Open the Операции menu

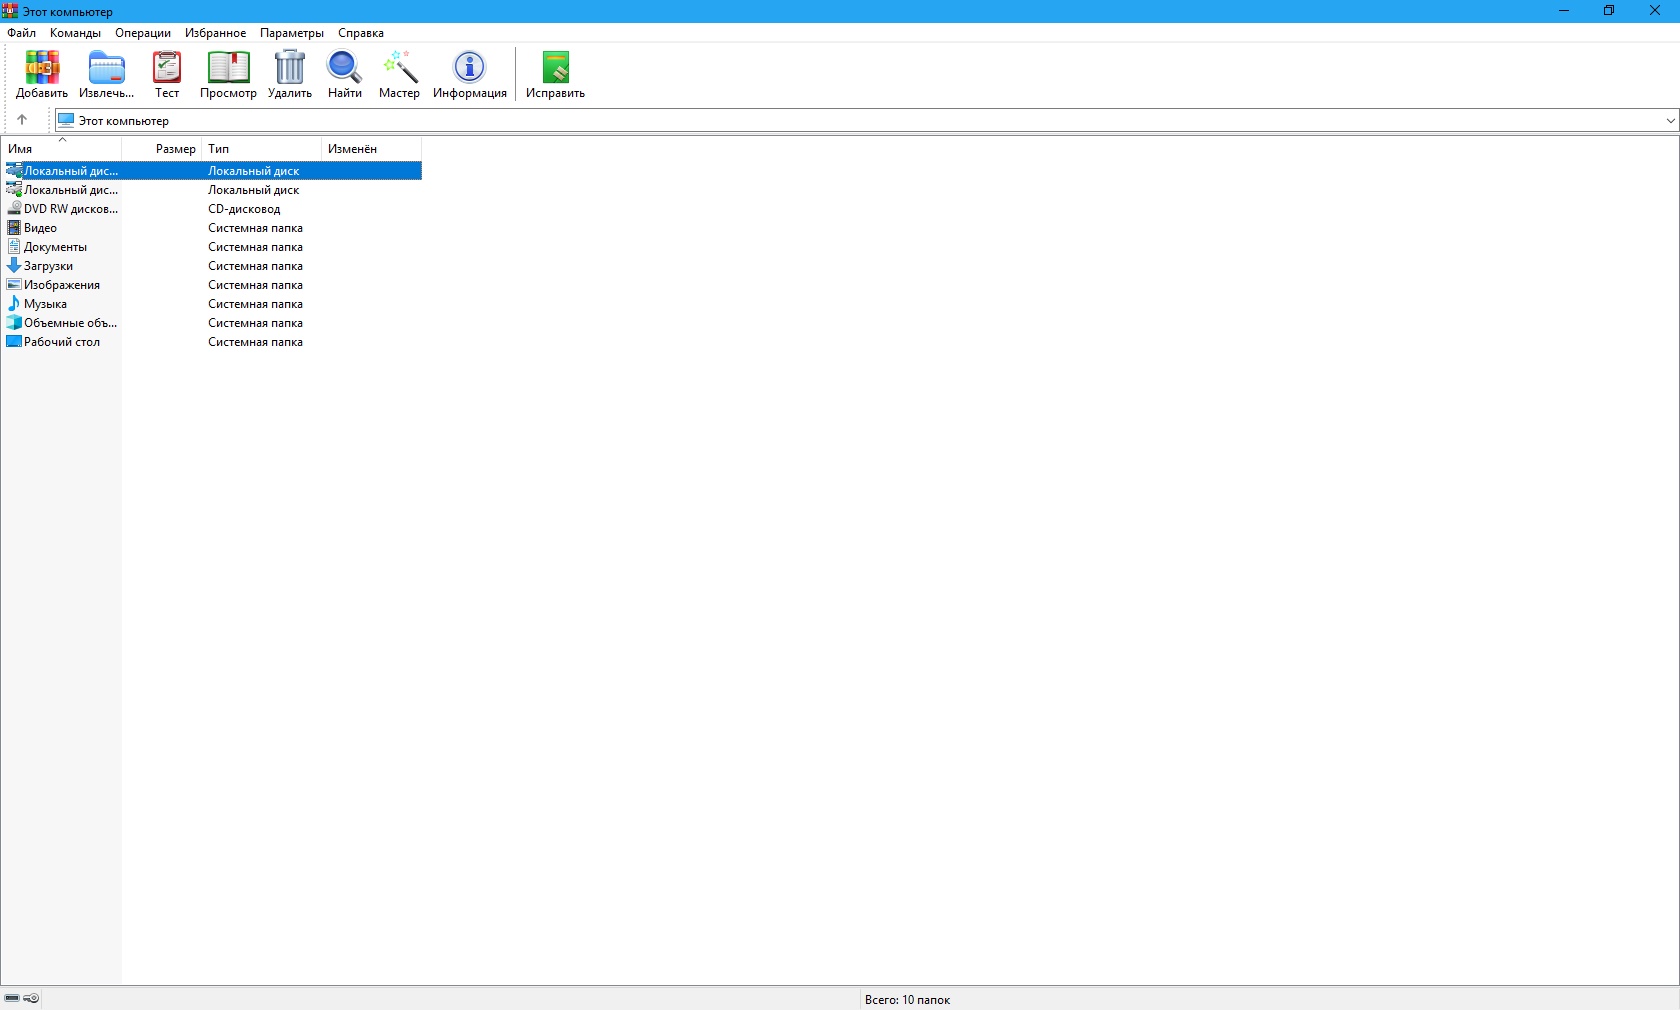(x=143, y=33)
